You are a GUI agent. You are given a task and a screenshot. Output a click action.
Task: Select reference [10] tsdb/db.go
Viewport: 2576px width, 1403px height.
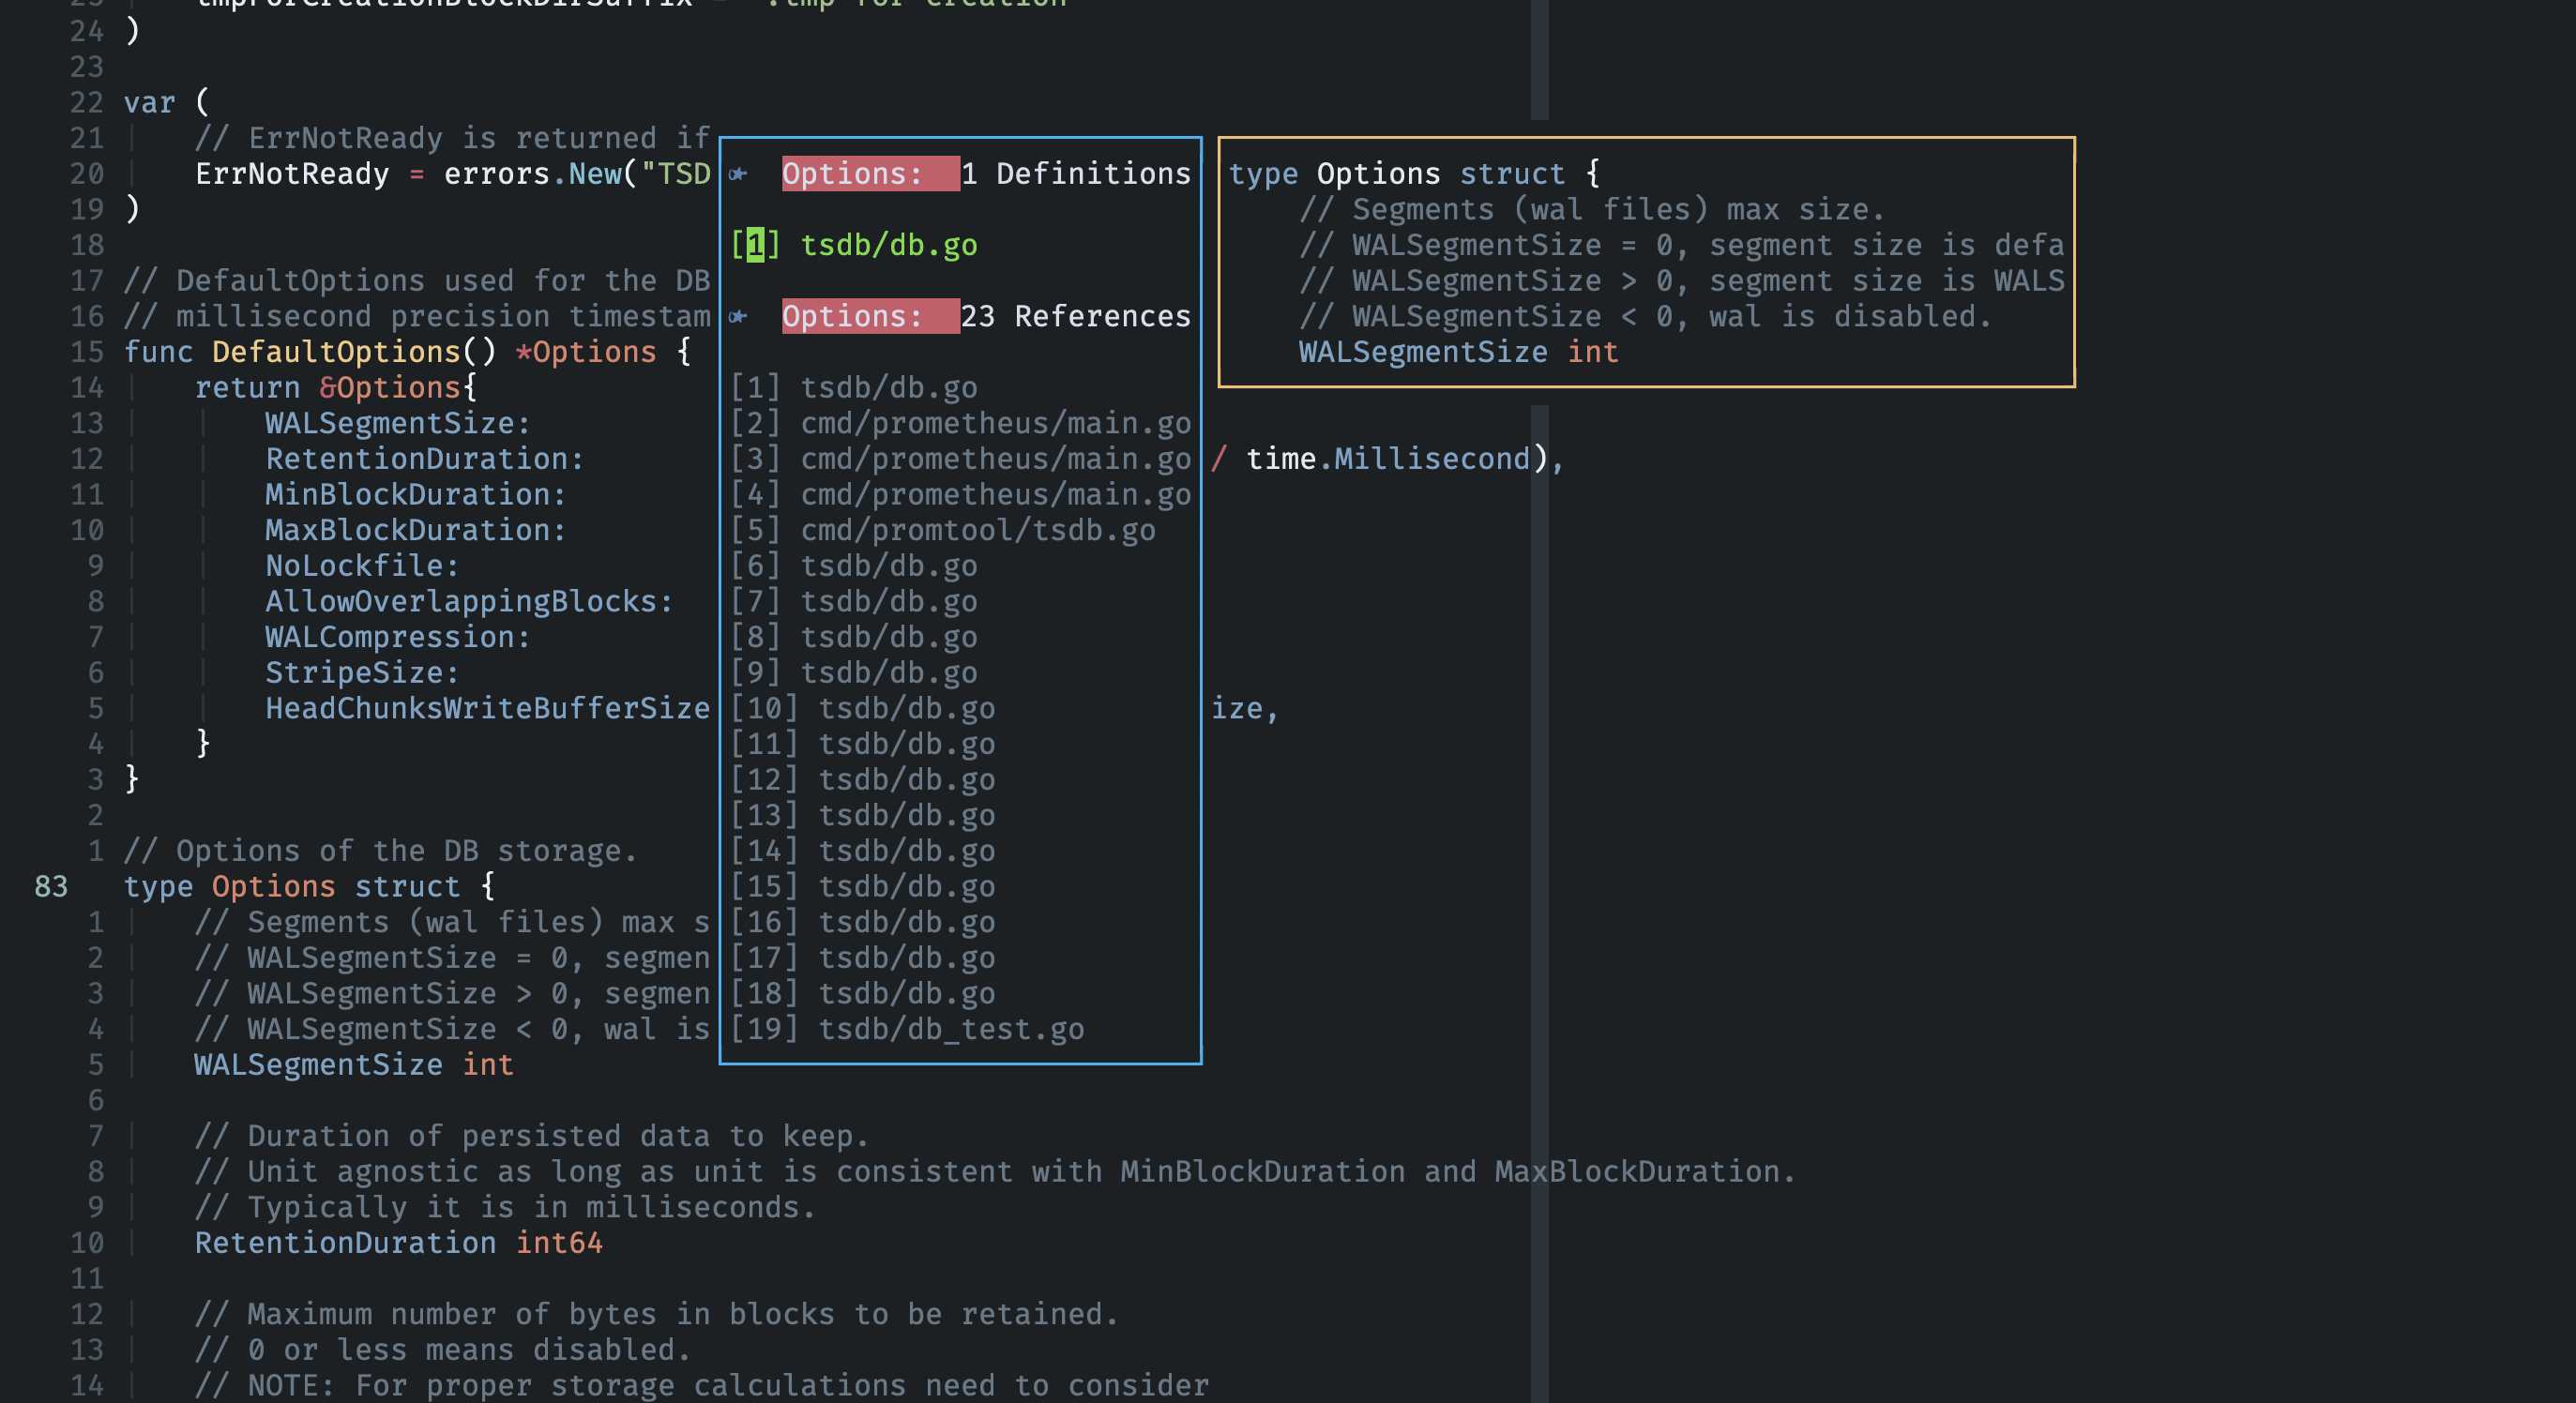point(906,707)
